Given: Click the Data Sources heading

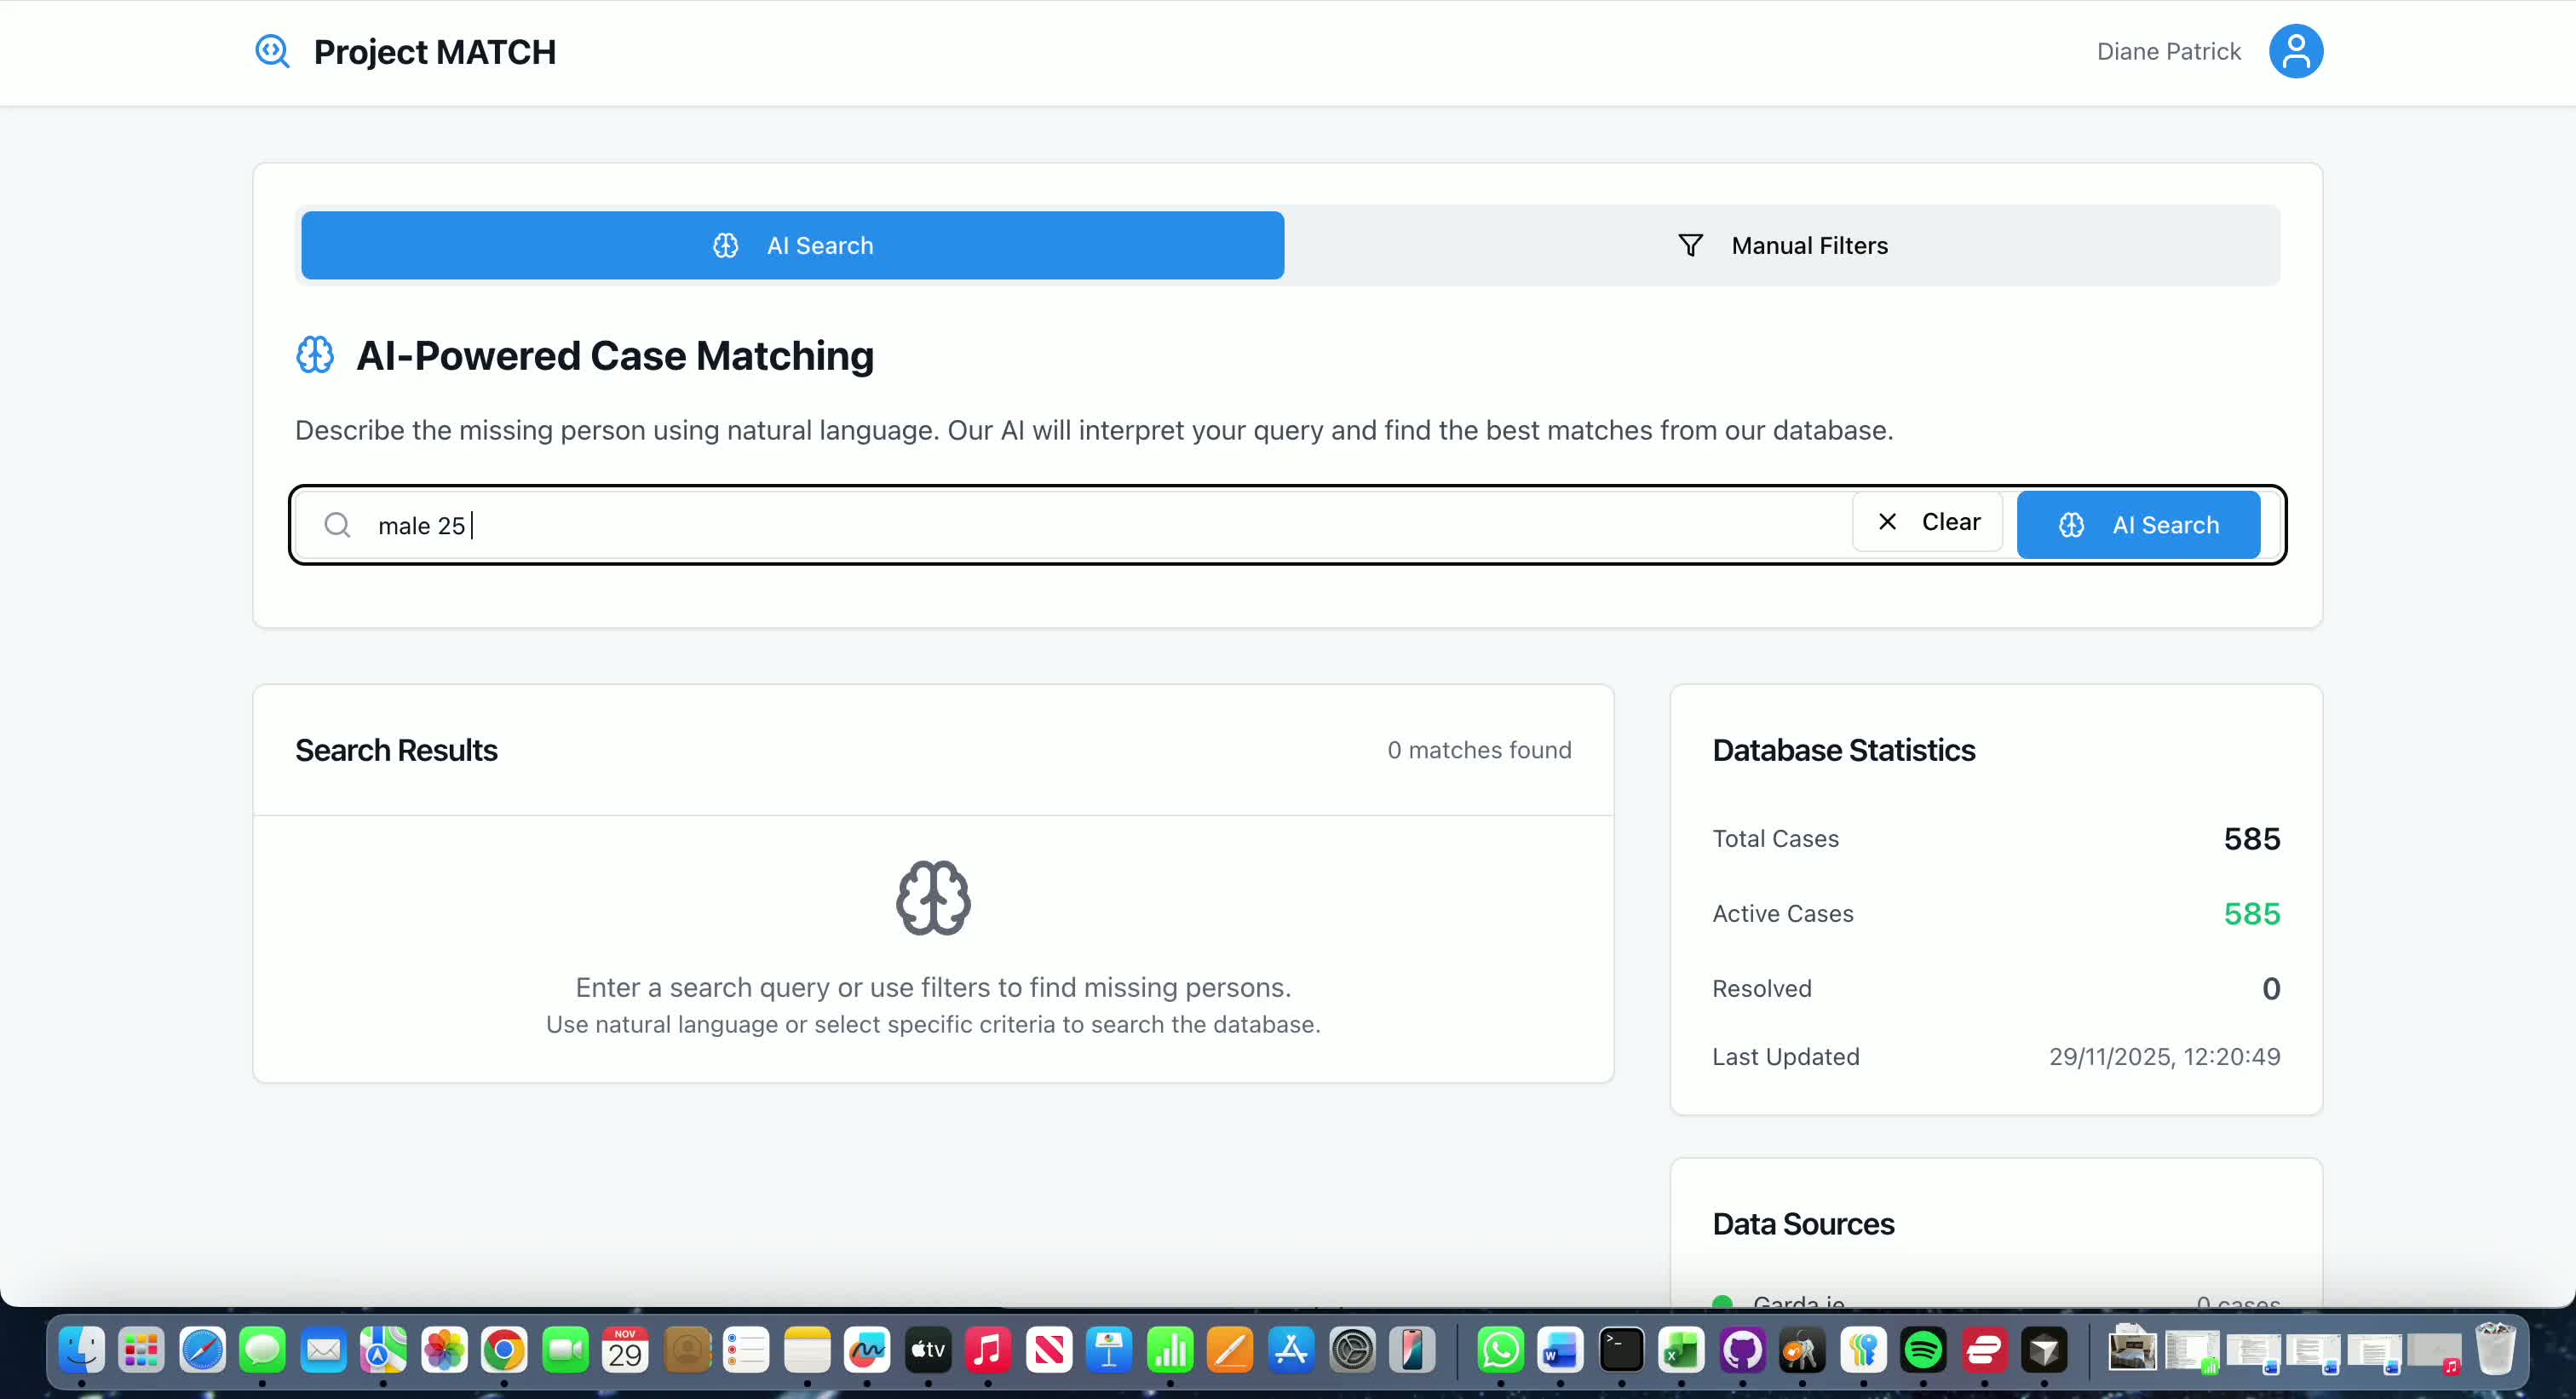Looking at the screenshot, I should (1803, 1224).
